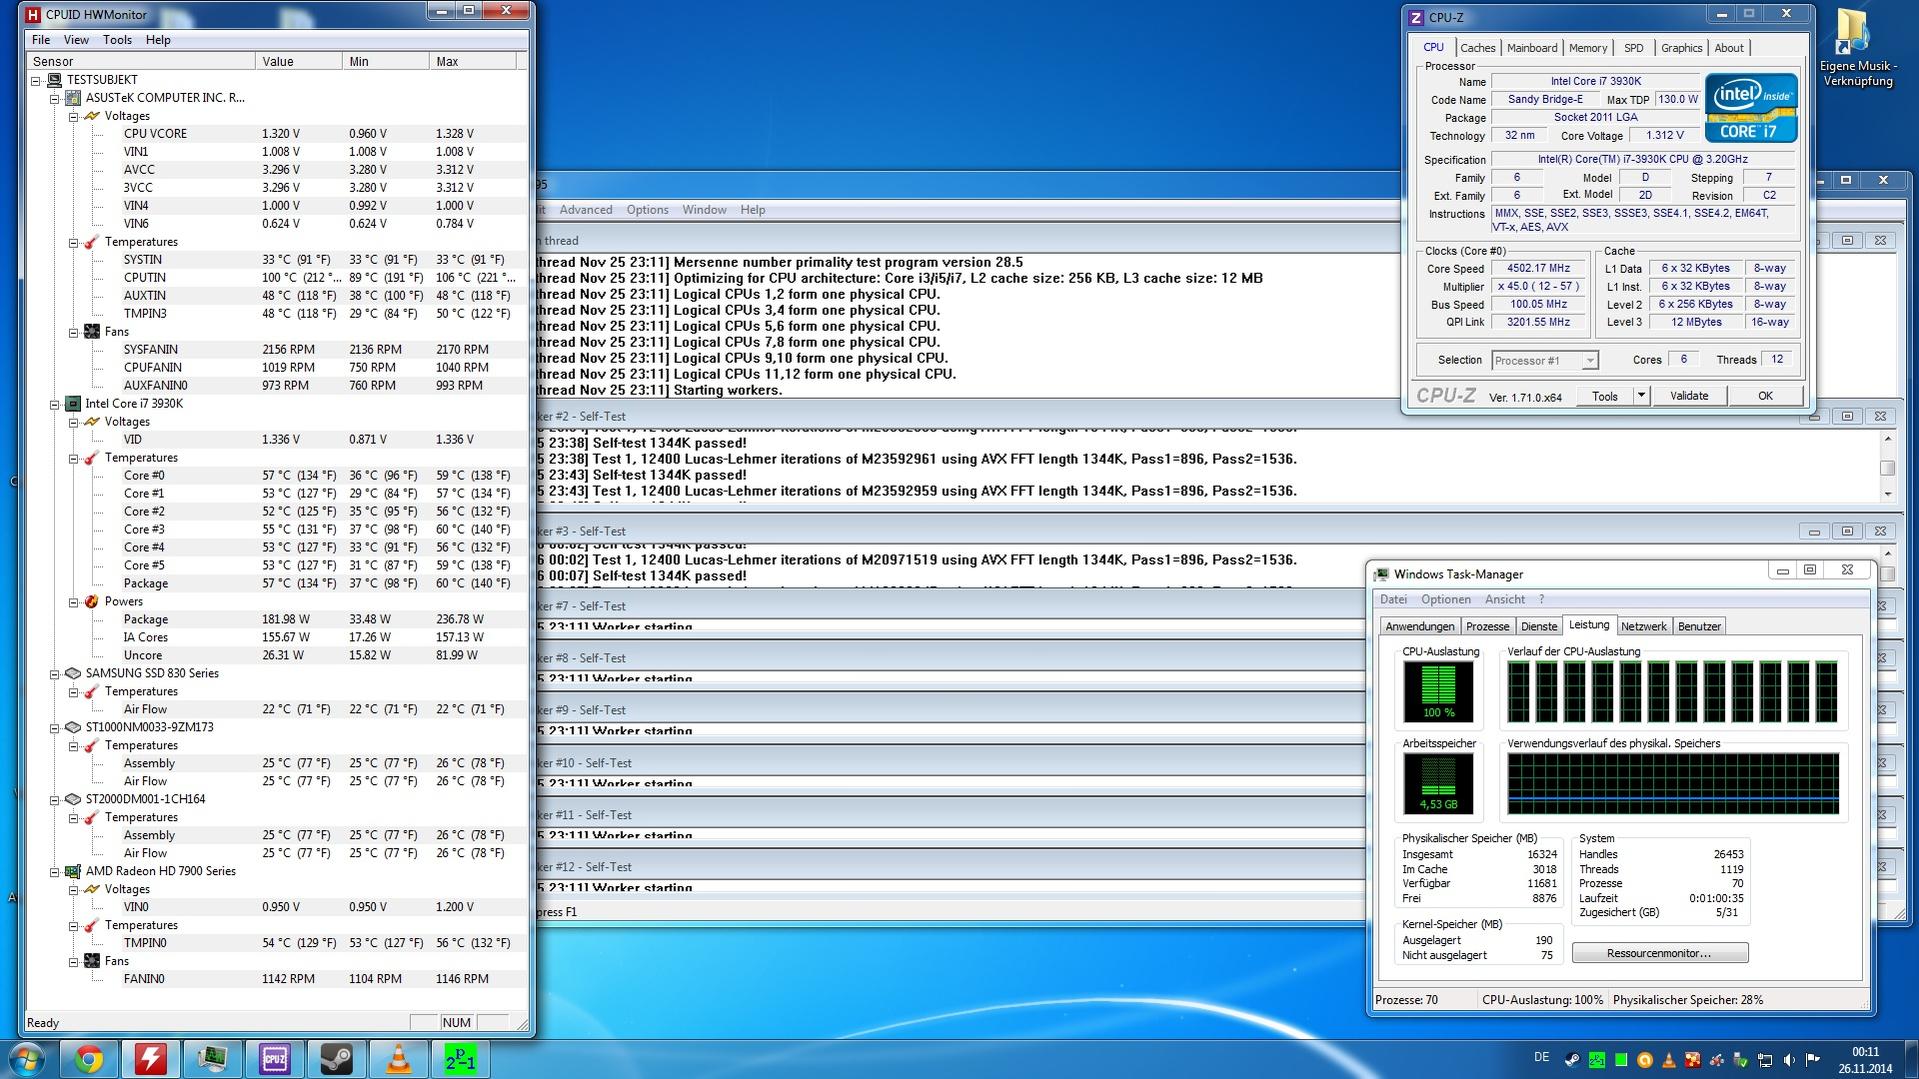Screen dimensions: 1919x1079
Task: Click the drive icon beside SAMSUNG SSD 830 Series
Action: point(73,673)
